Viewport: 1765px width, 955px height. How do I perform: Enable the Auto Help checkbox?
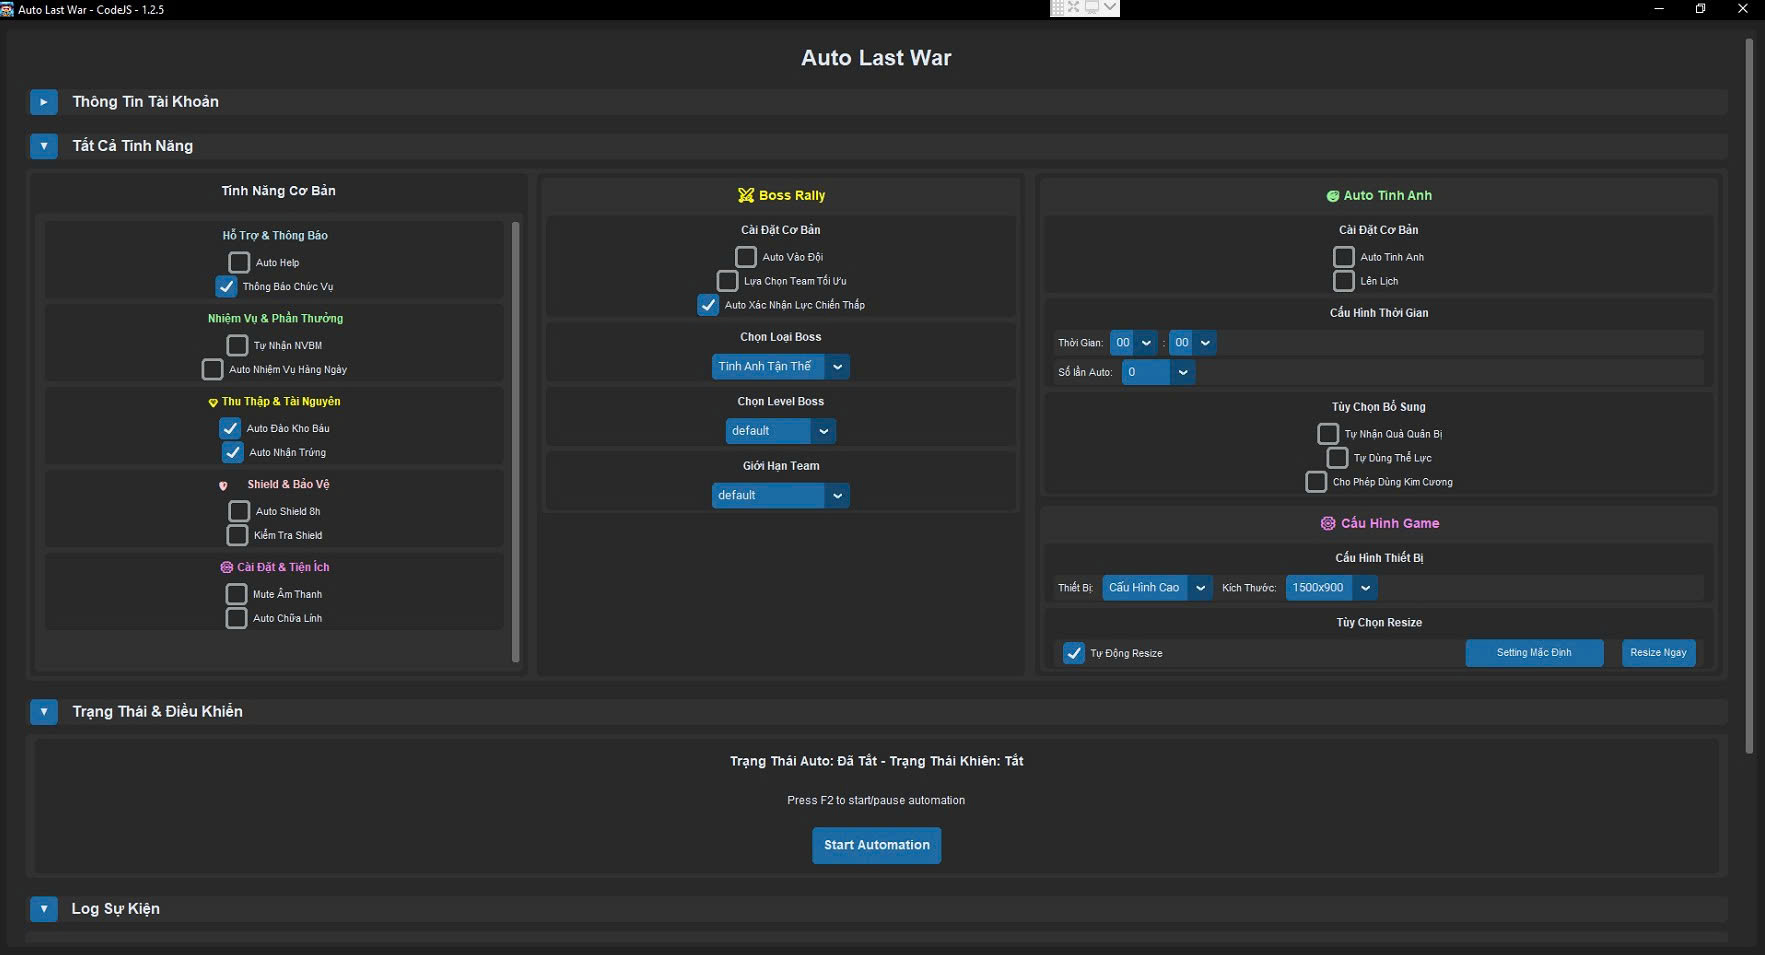239,262
